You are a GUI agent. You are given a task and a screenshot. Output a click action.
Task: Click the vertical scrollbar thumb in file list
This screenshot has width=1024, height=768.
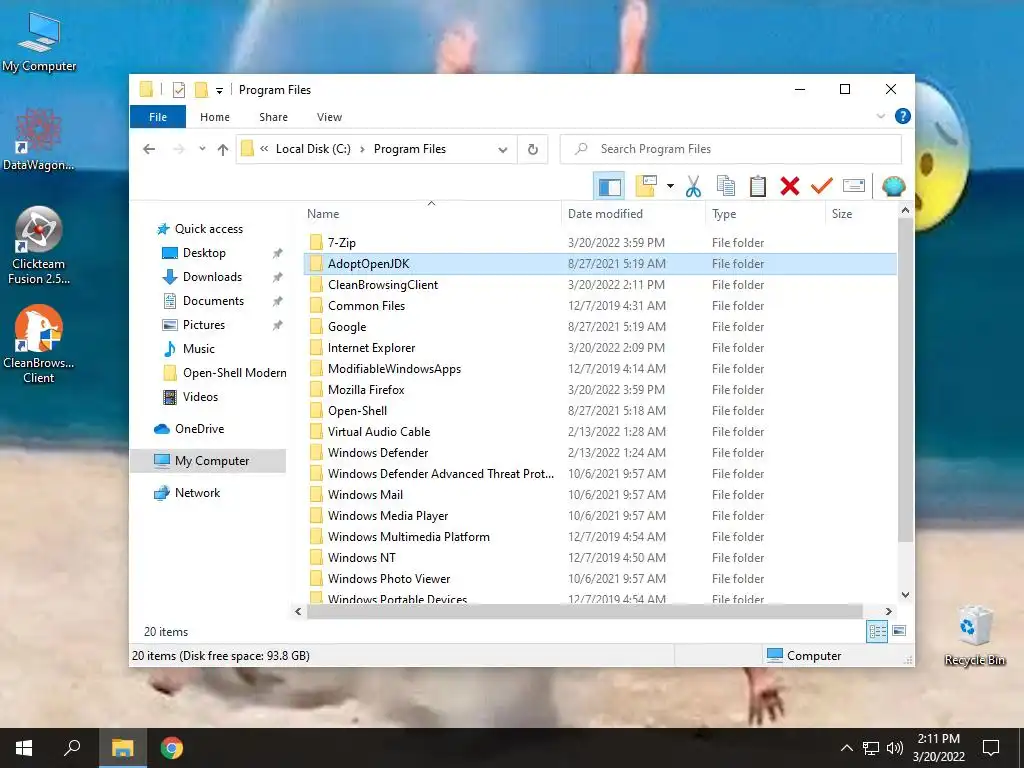pos(905,380)
